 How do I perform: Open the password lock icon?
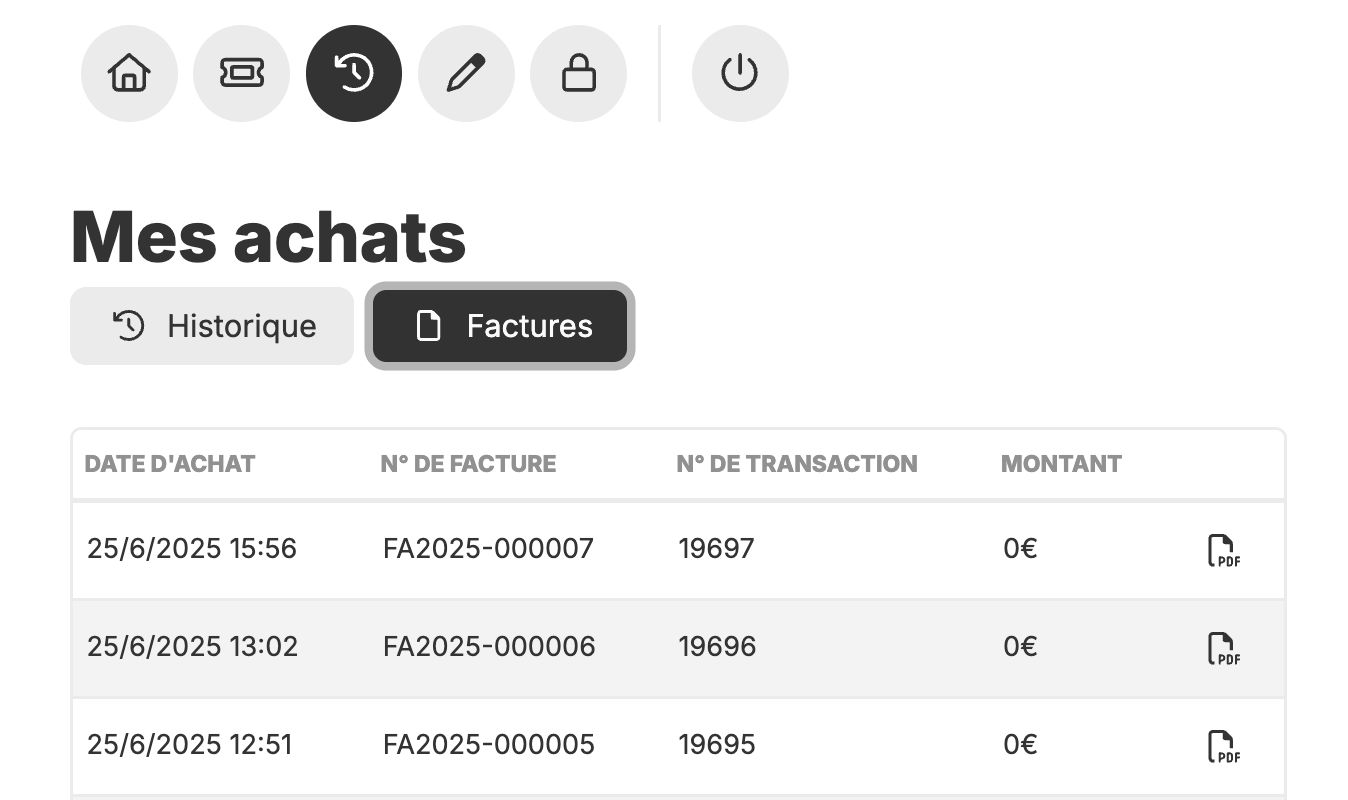coord(578,74)
